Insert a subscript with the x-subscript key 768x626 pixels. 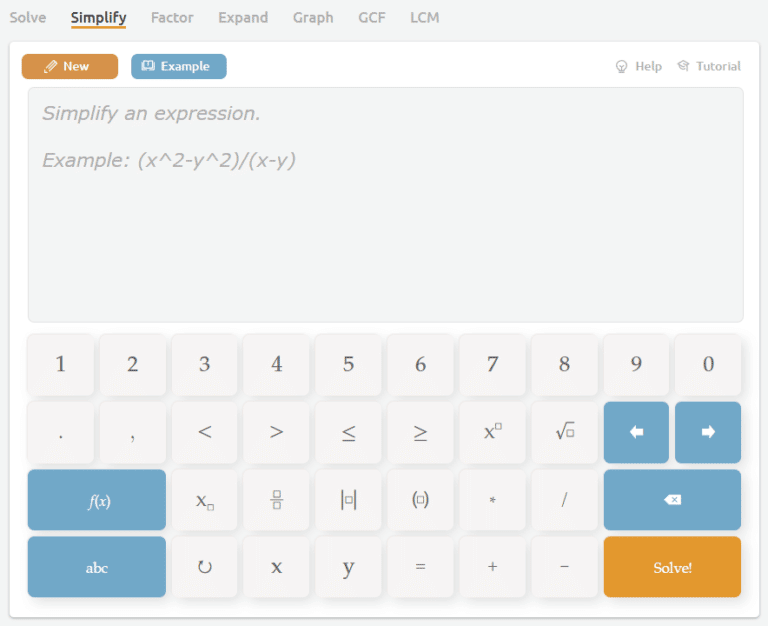coord(205,500)
